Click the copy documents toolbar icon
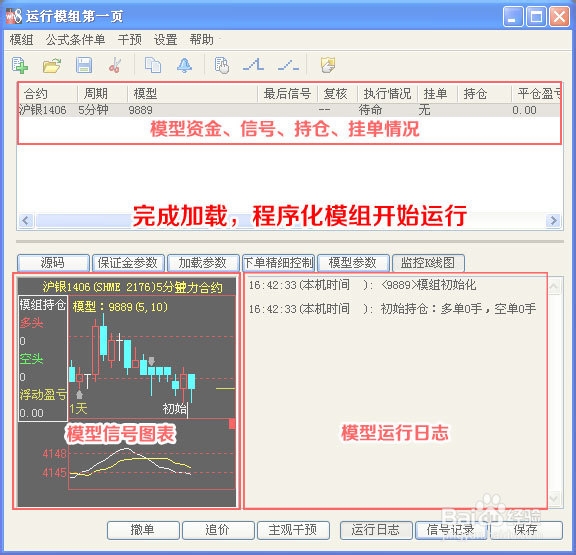The width and height of the screenshot is (576, 555). pyautogui.click(x=153, y=66)
